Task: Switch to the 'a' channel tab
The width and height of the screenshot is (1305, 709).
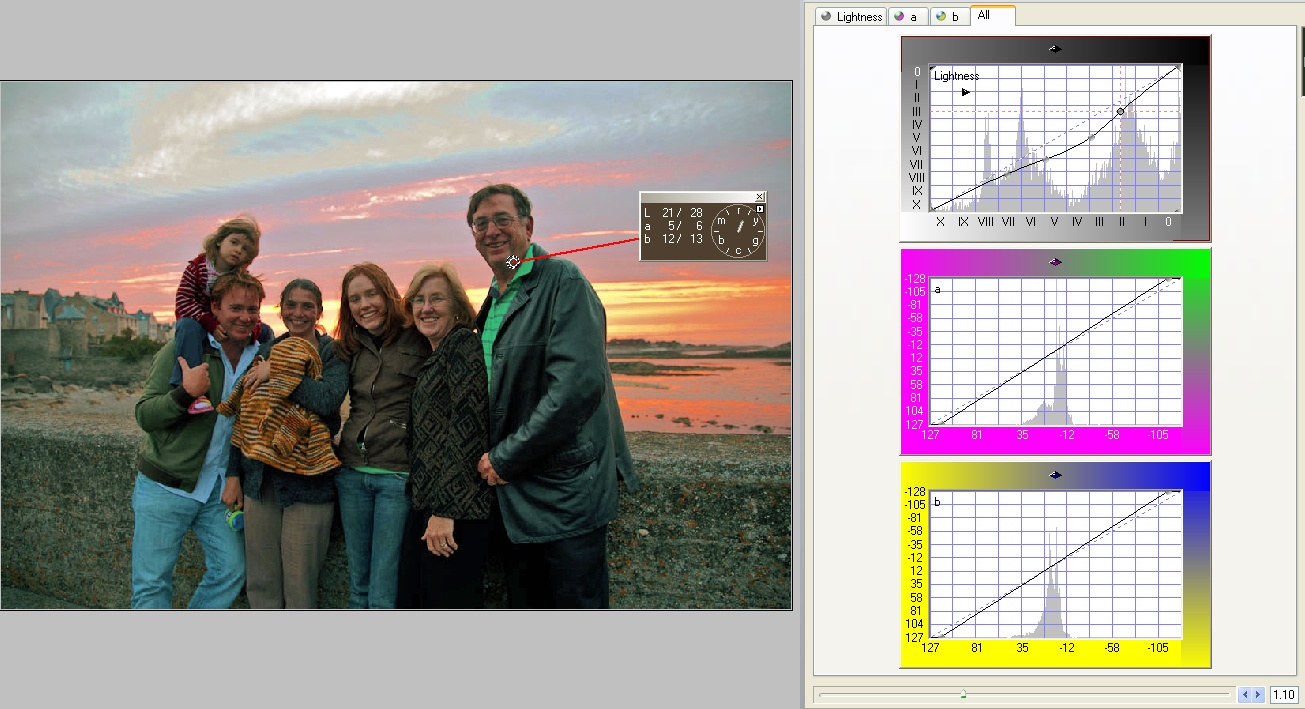Action: click(x=909, y=16)
